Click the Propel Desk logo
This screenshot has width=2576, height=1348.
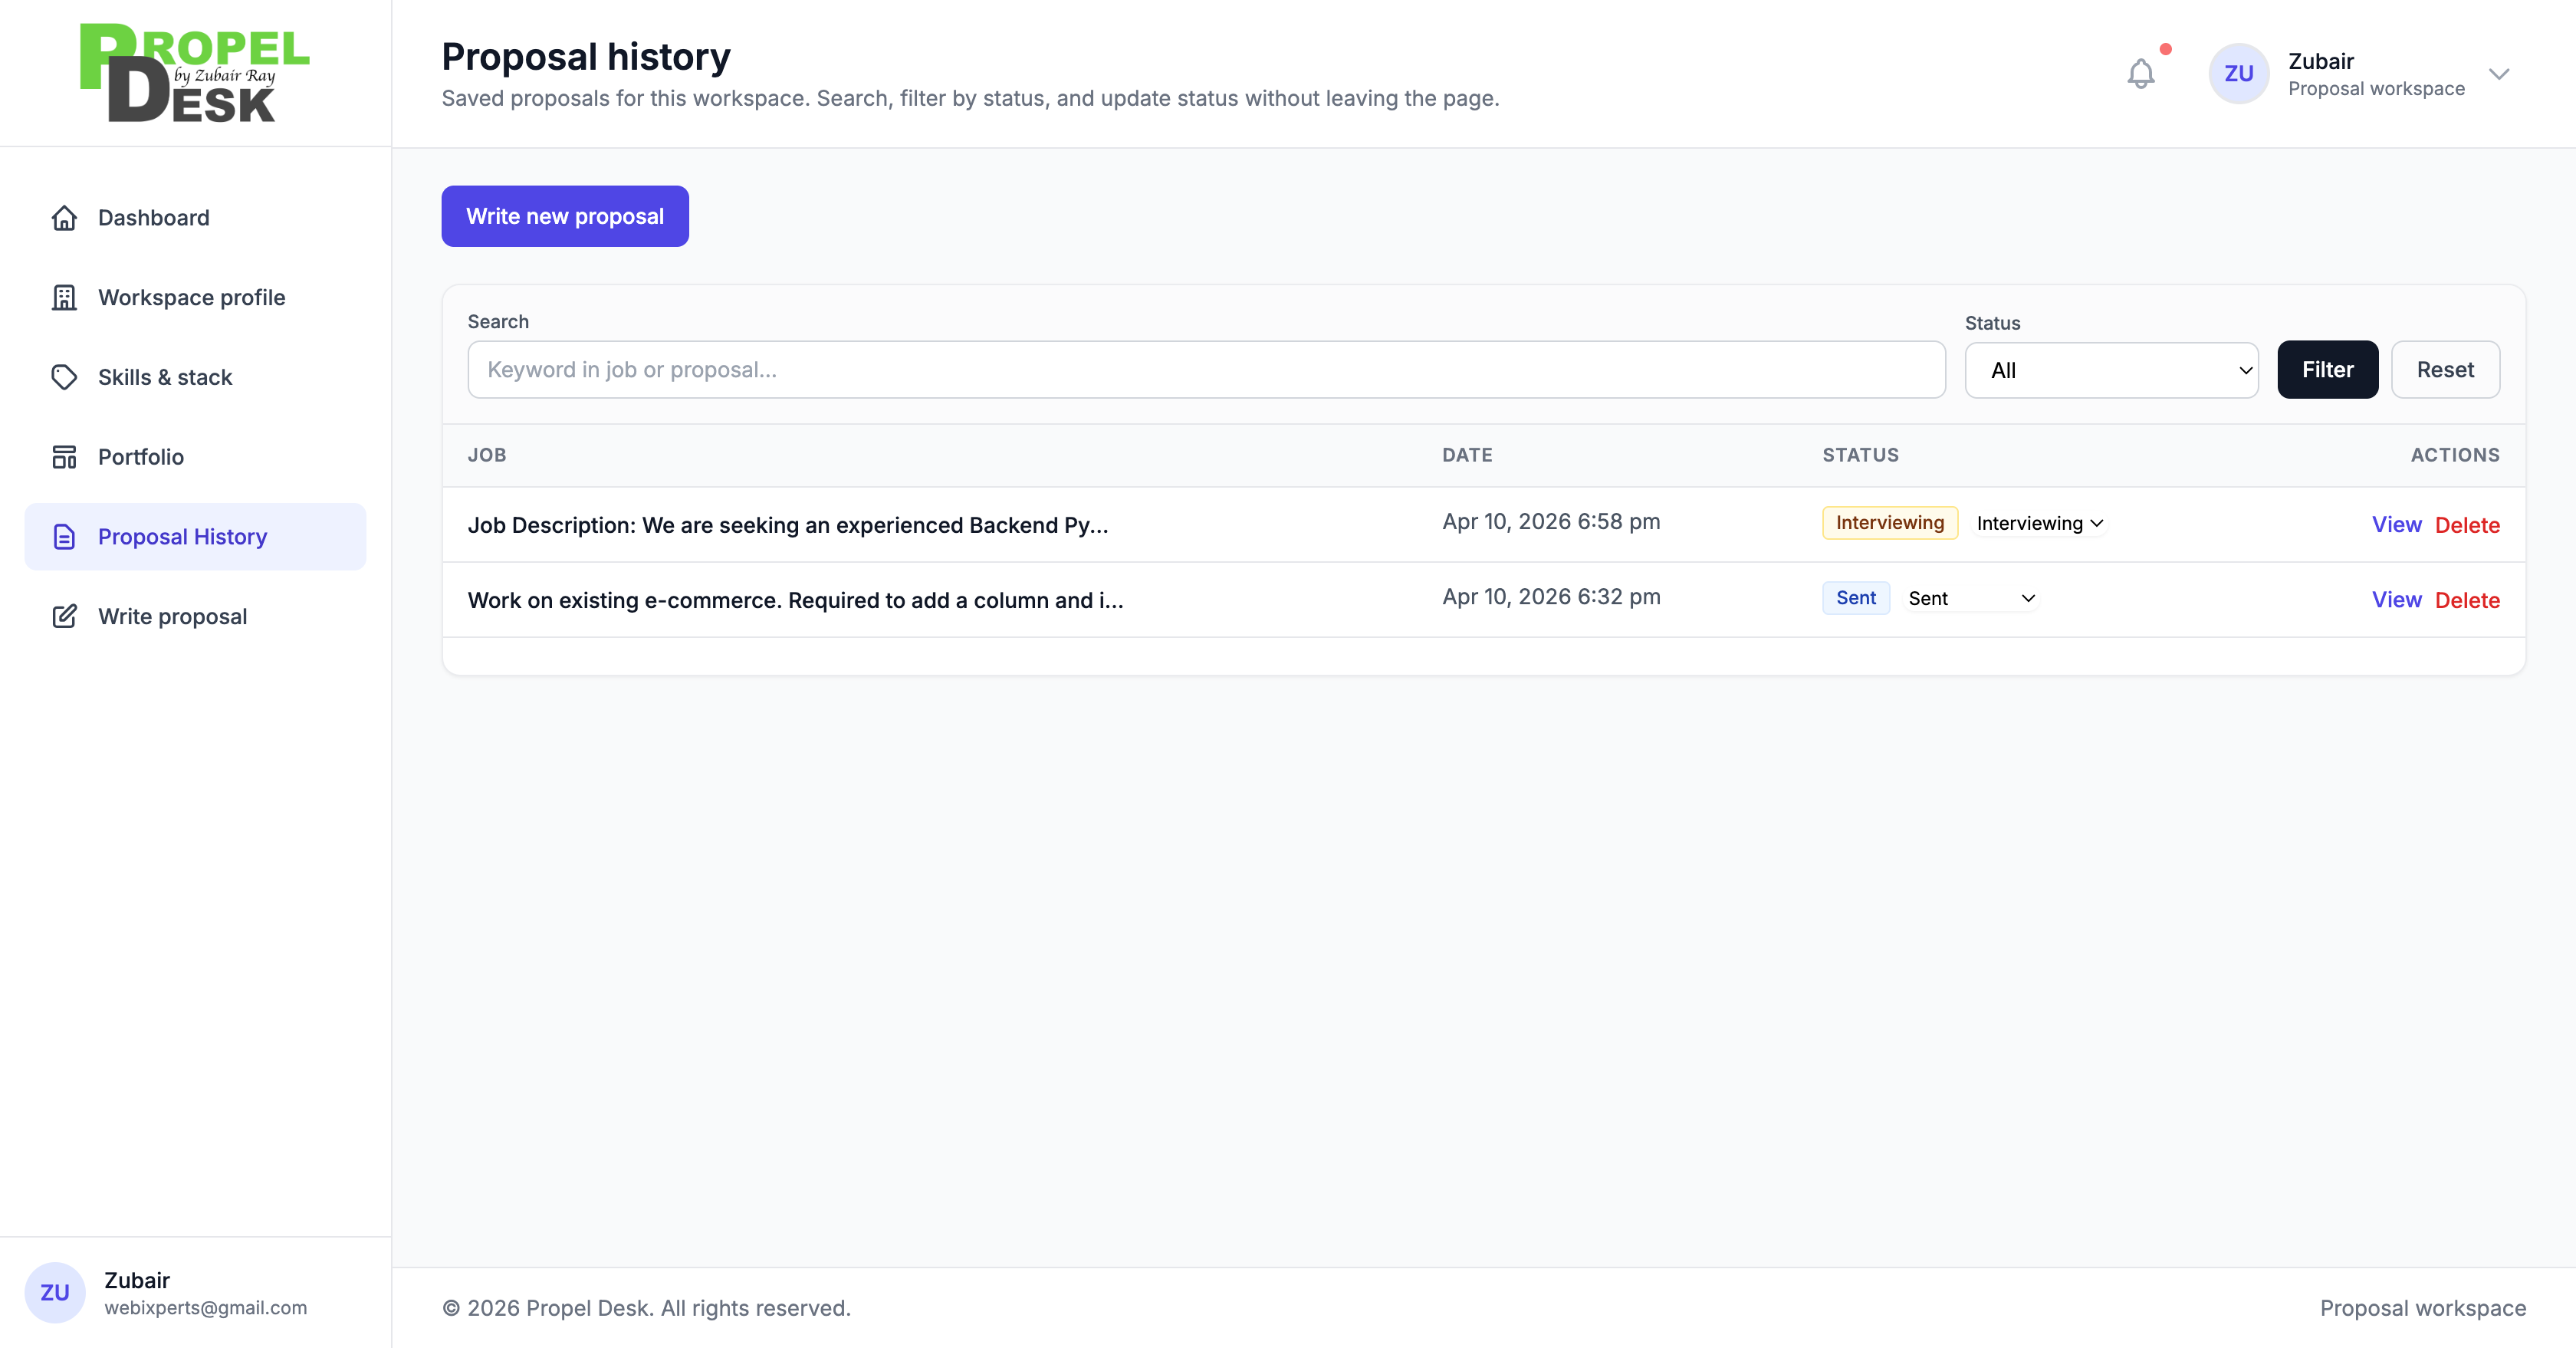(194, 73)
